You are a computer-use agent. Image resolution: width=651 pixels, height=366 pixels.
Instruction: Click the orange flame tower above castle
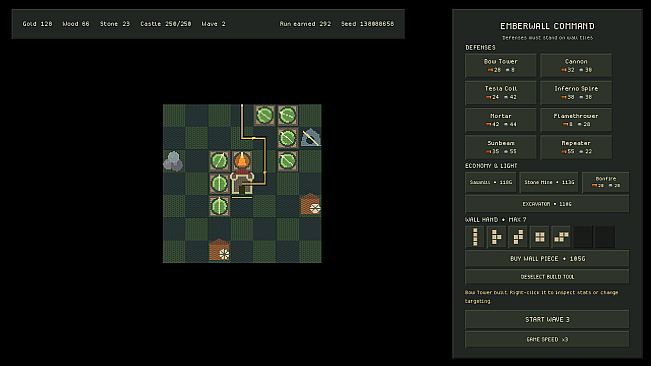(242, 161)
